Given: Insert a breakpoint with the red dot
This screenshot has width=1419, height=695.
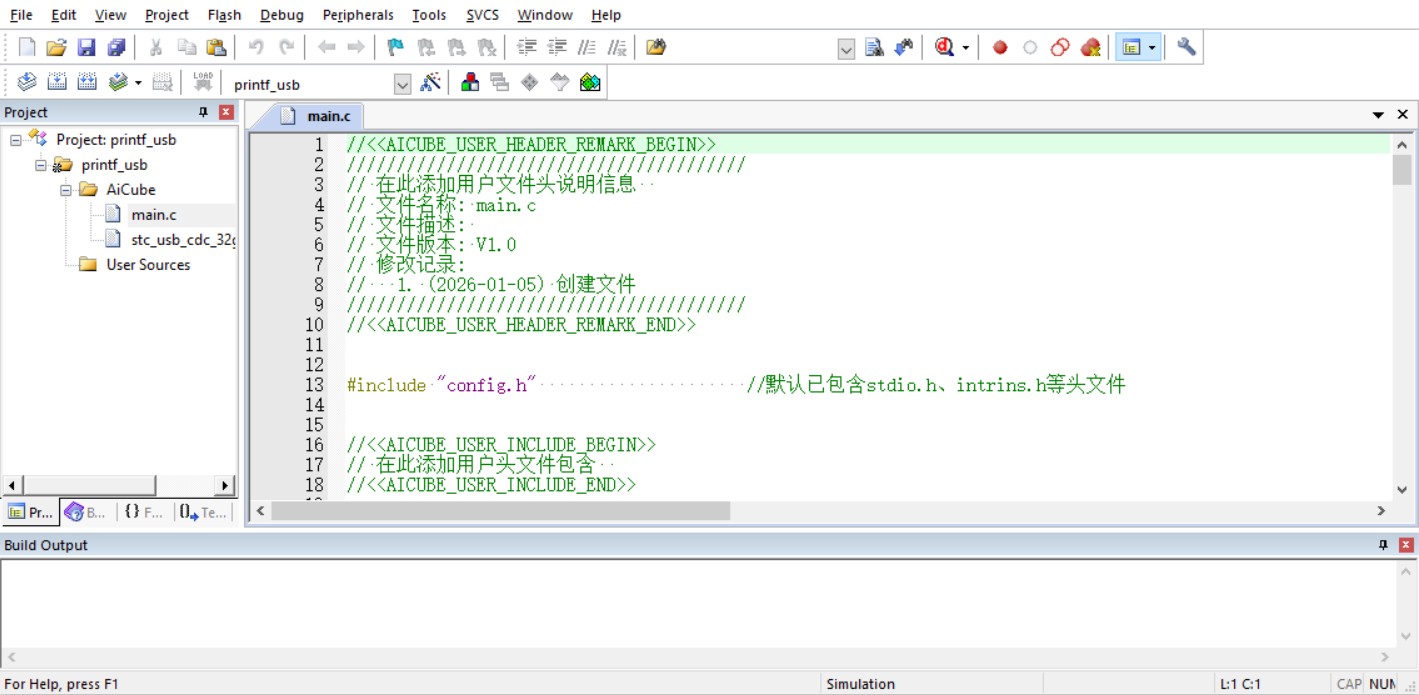Looking at the screenshot, I should 999,47.
